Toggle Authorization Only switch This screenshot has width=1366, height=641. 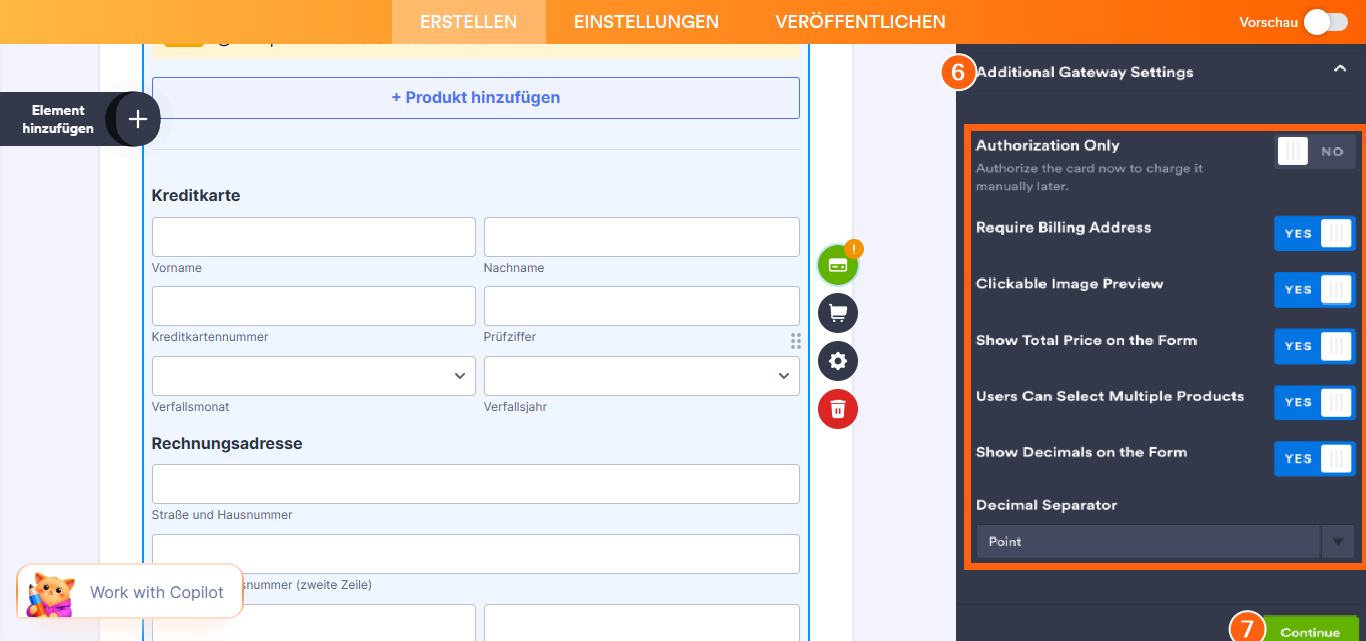[x=1315, y=152]
